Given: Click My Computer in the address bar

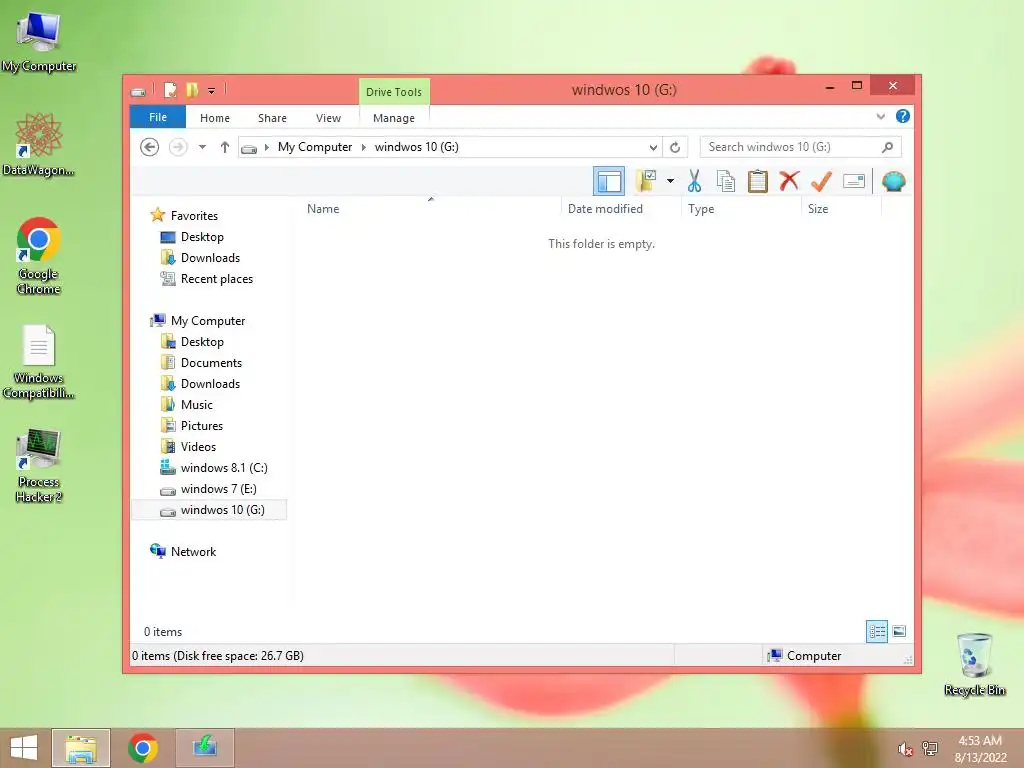Looking at the screenshot, I should [x=315, y=147].
